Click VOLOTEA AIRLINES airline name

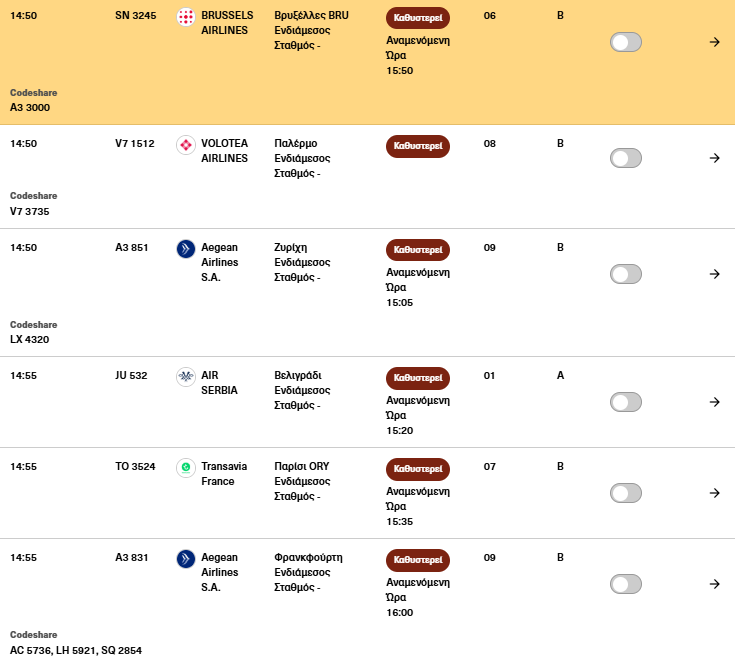point(224,151)
